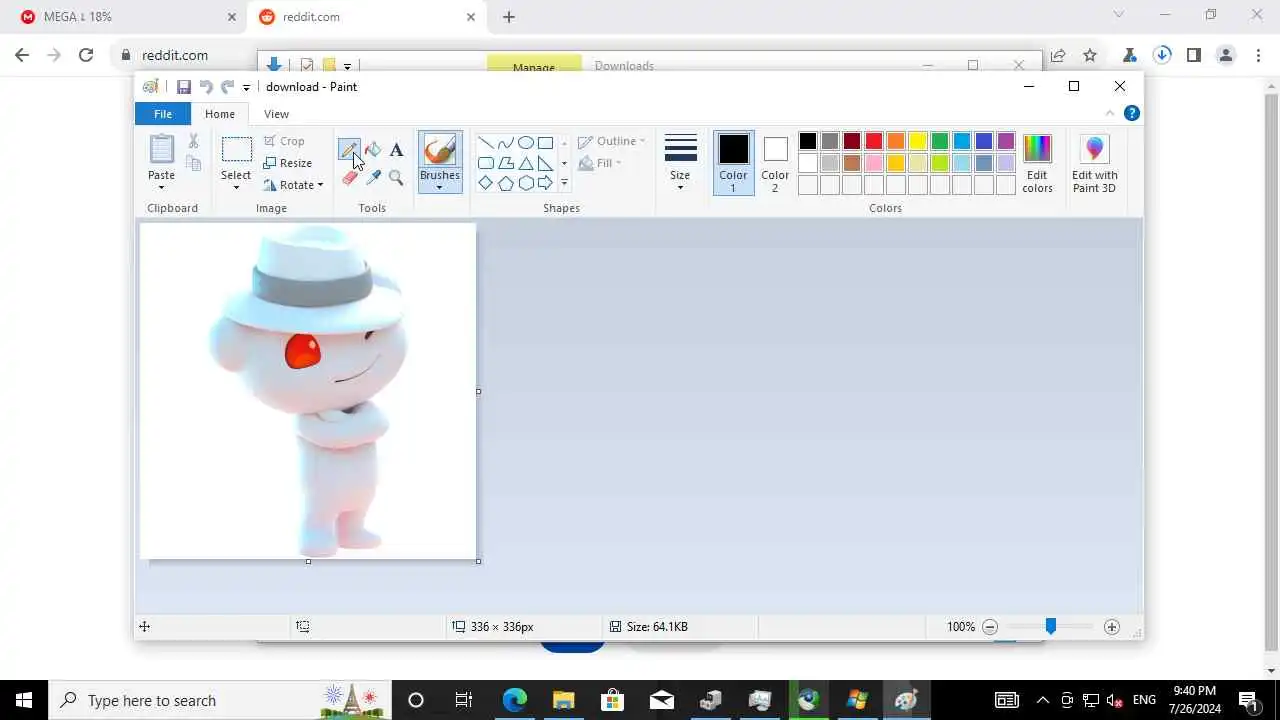Open Paint Help question mark
1280x720 pixels.
[x=1132, y=114]
